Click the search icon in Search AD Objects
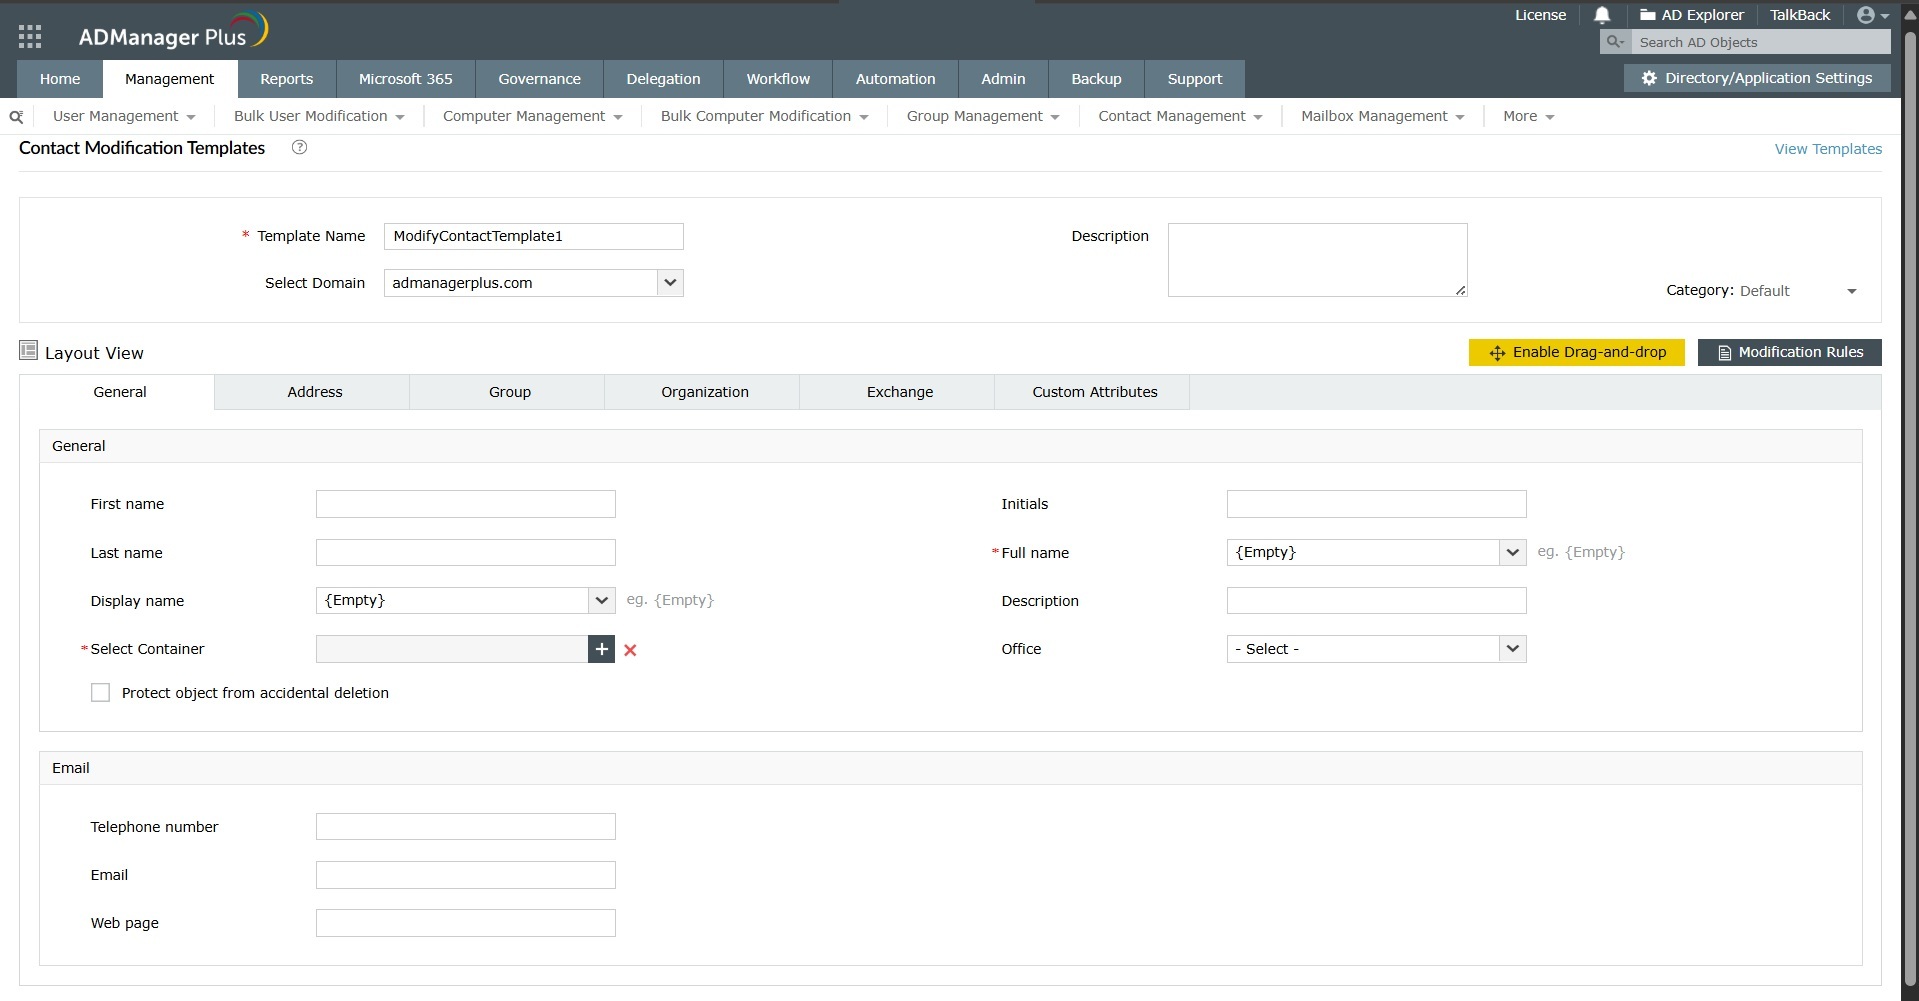1919x1001 pixels. pyautogui.click(x=1614, y=42)
